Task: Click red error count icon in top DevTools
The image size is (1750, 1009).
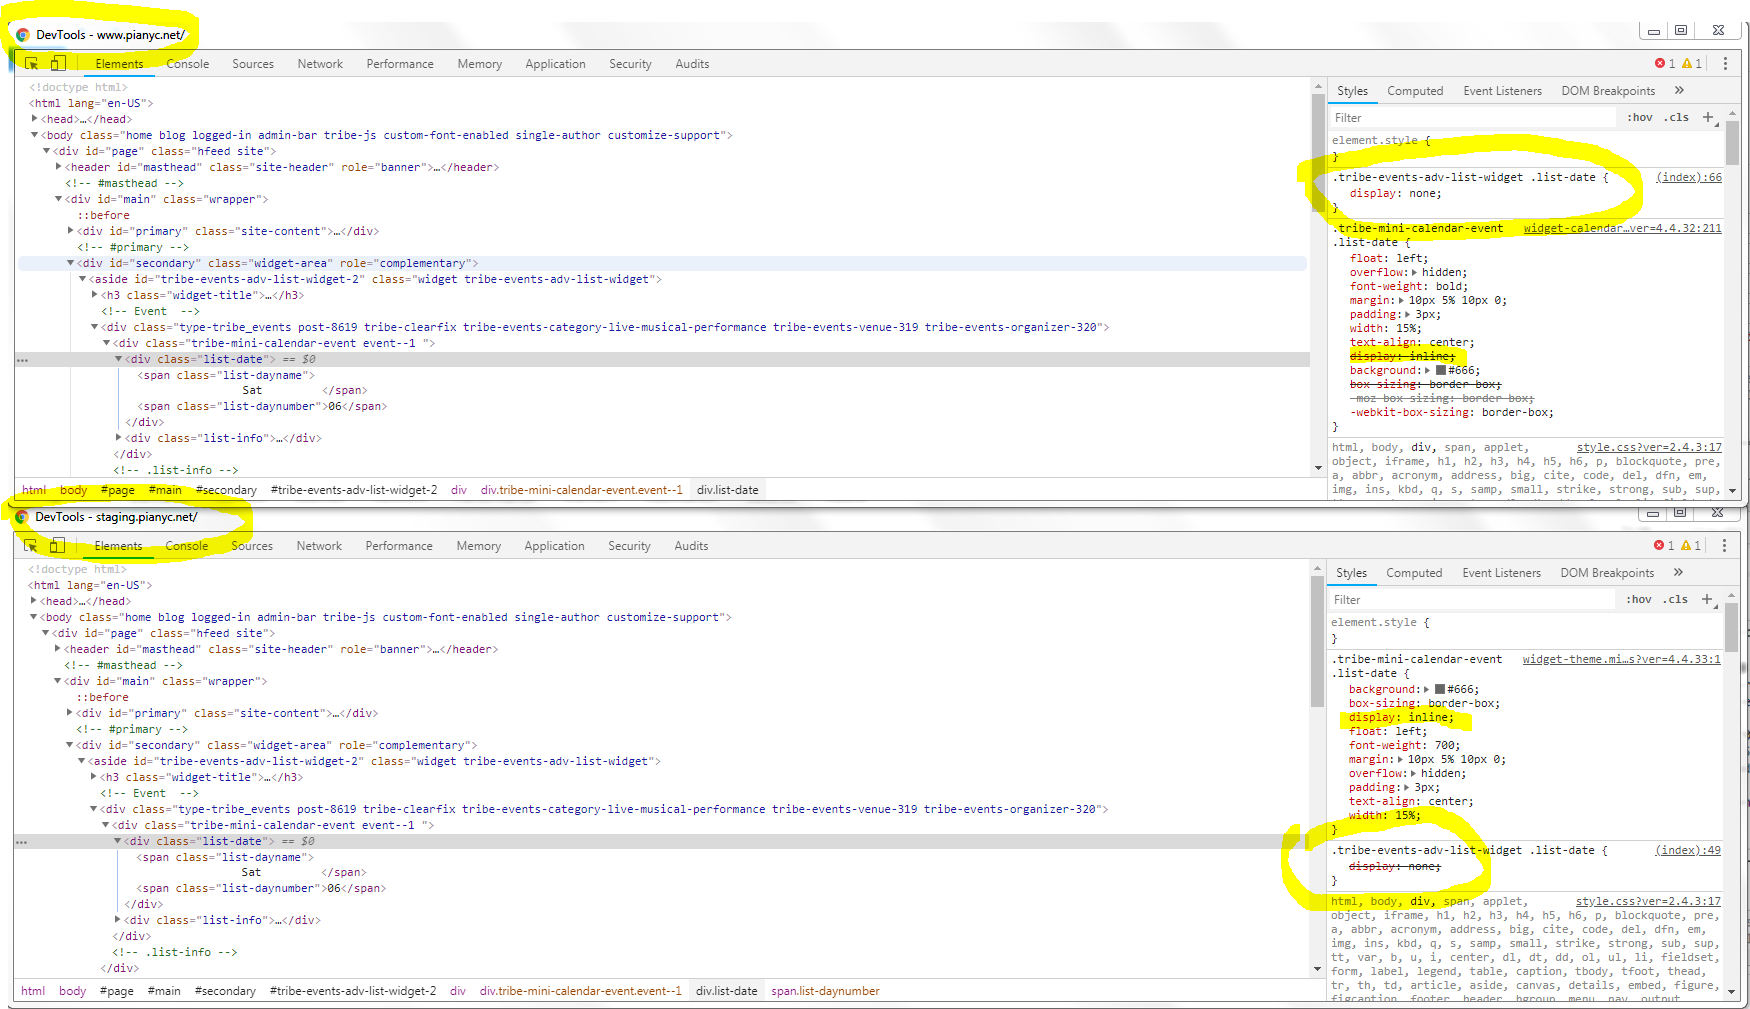Action: click(x=1660, y=63)
